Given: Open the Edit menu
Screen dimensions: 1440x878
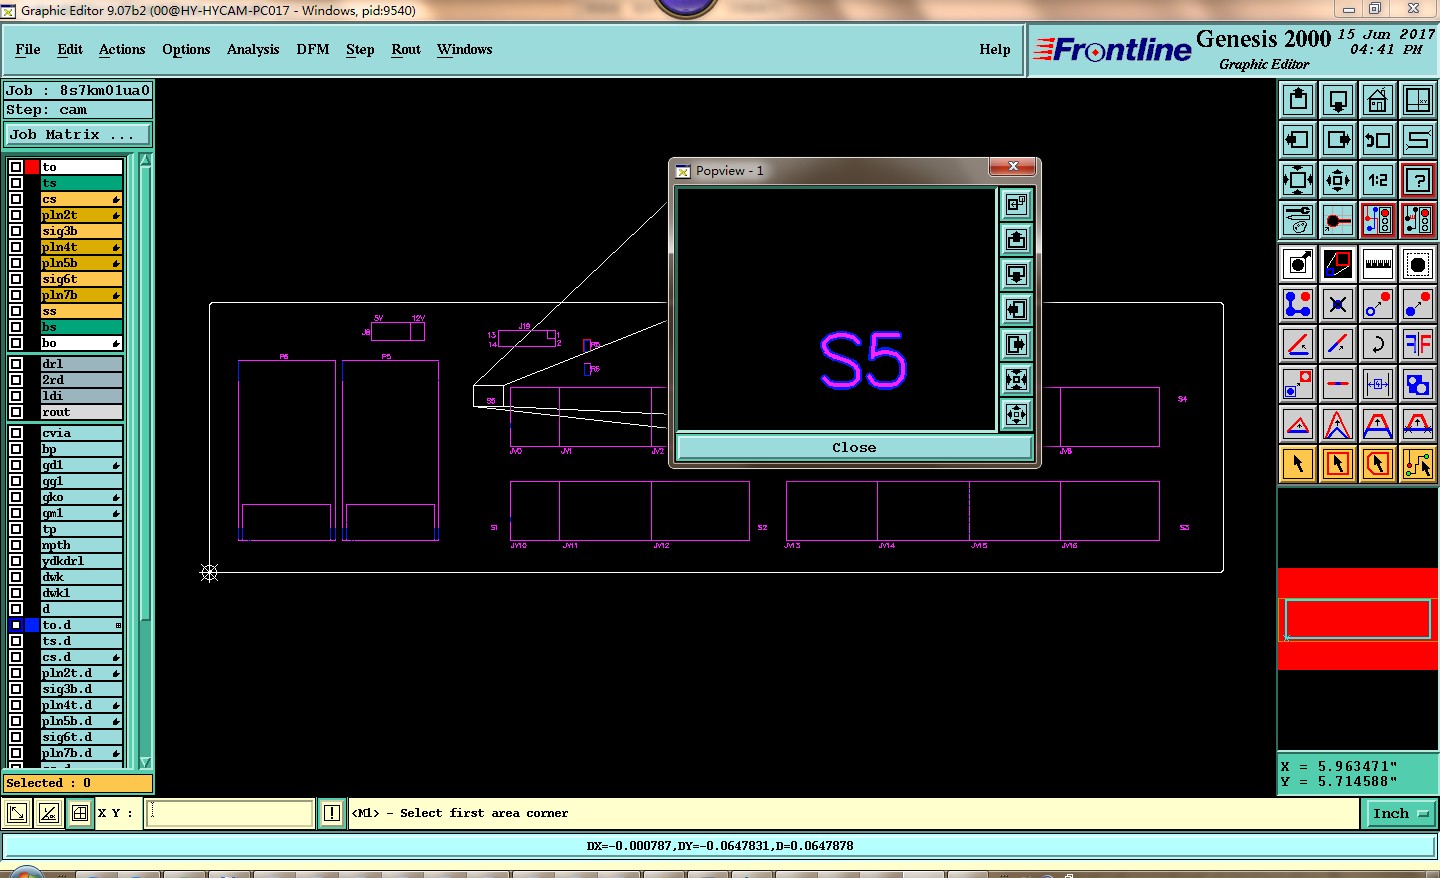Looking at the screenshot, I should click(70, 49).
